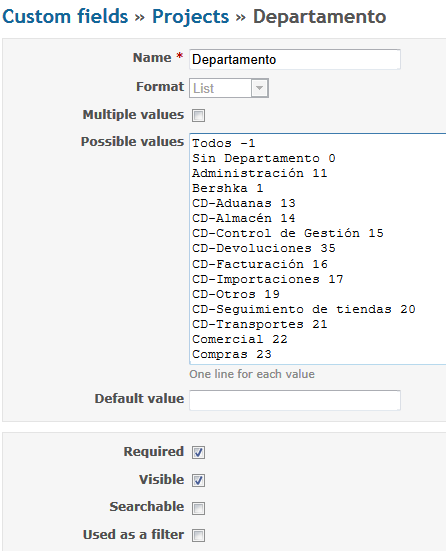Open the Format dropdown arrow

[260, 88]
